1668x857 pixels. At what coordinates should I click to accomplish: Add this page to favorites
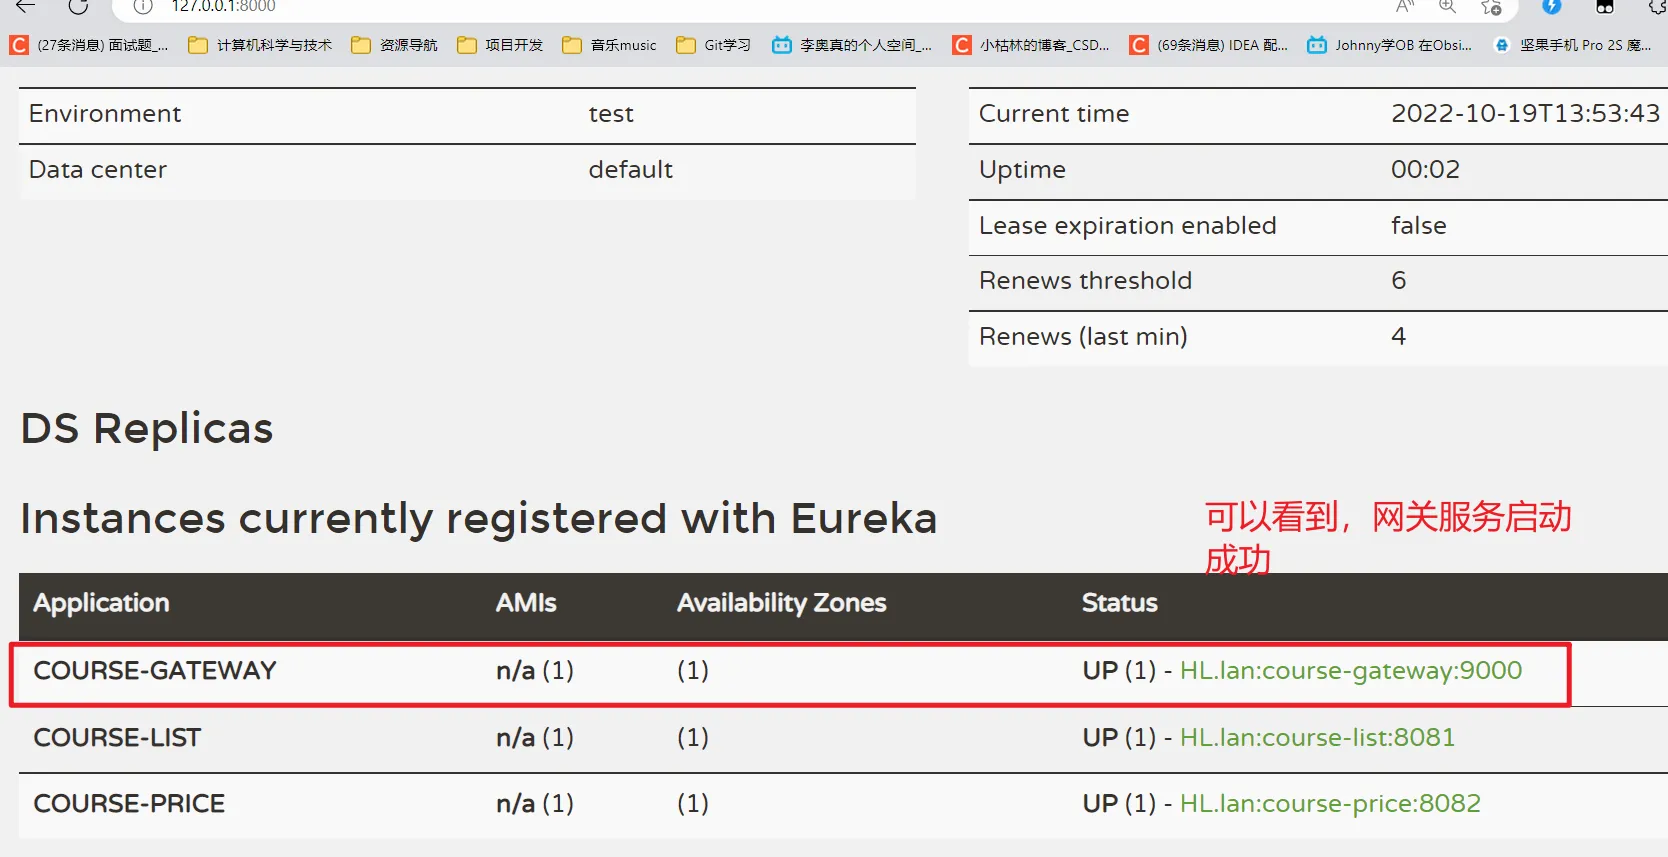1491,6
